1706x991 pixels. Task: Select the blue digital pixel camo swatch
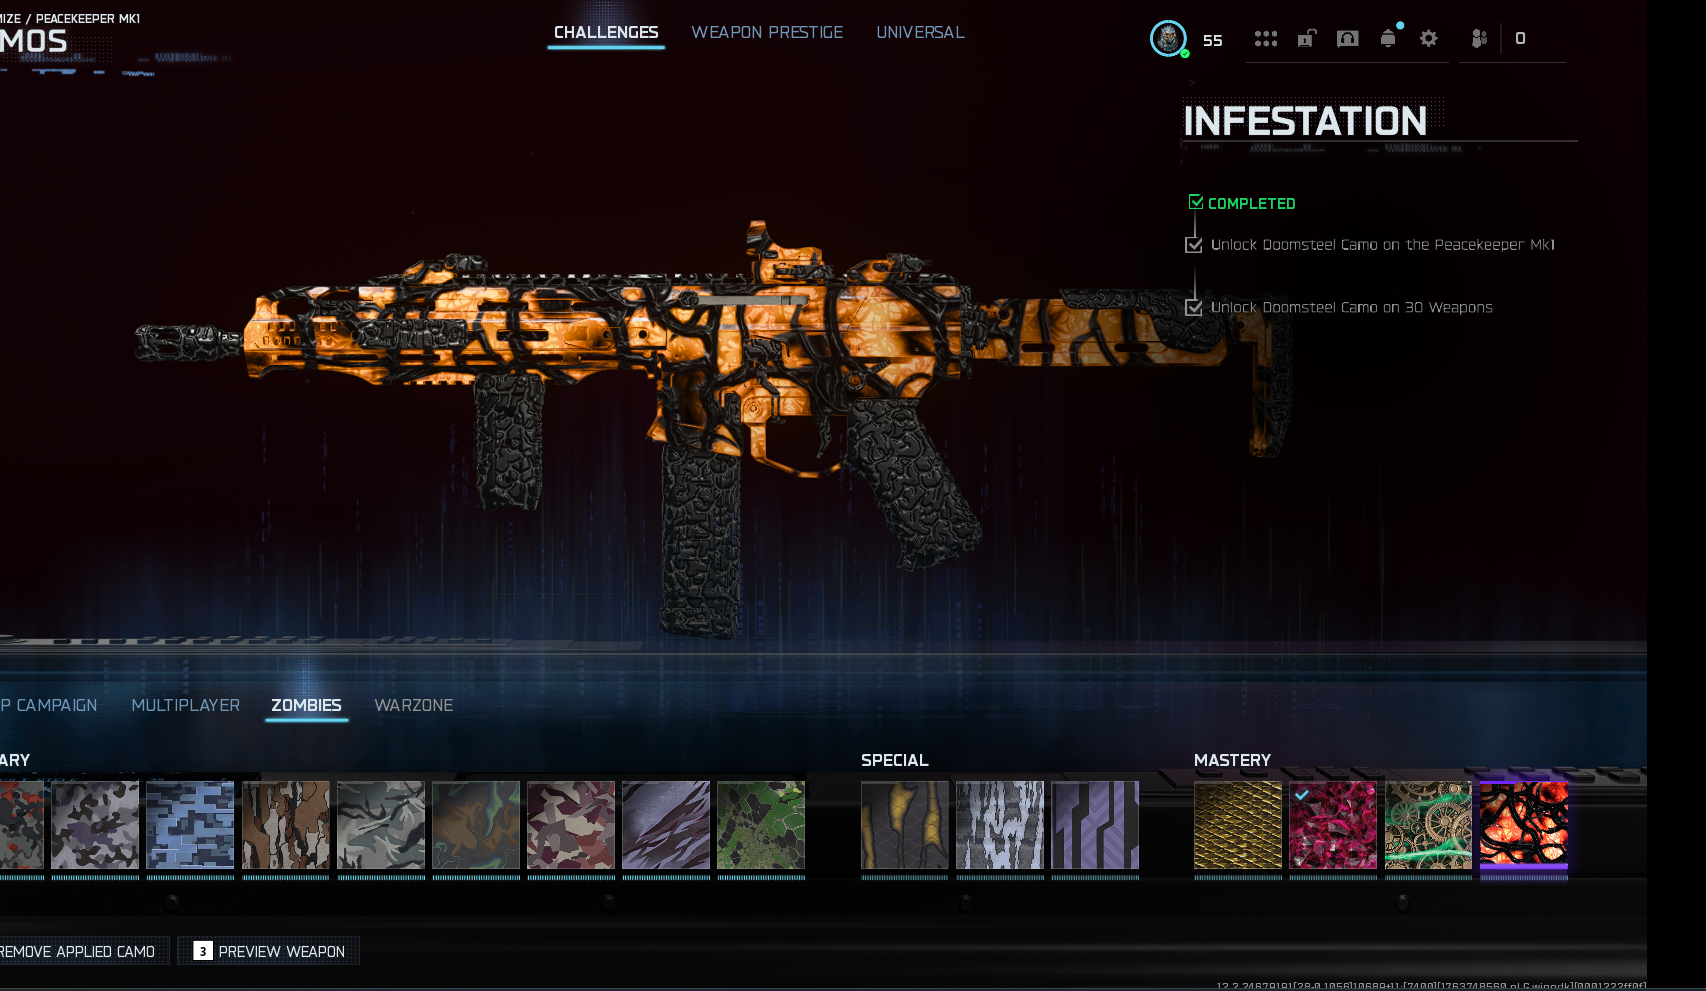190,825
